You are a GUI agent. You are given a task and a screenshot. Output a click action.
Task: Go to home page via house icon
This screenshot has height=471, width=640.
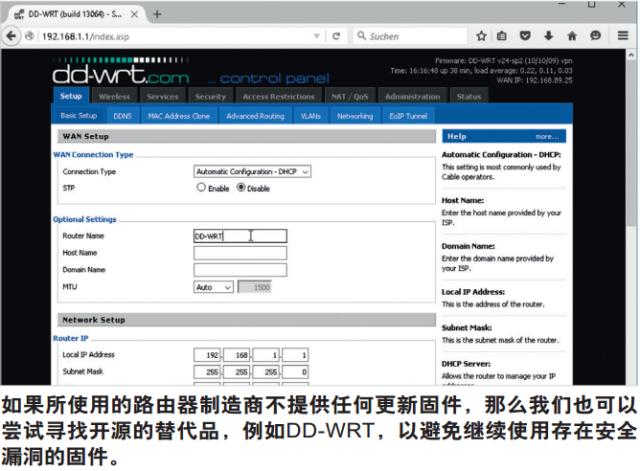[x=572, y=36]
